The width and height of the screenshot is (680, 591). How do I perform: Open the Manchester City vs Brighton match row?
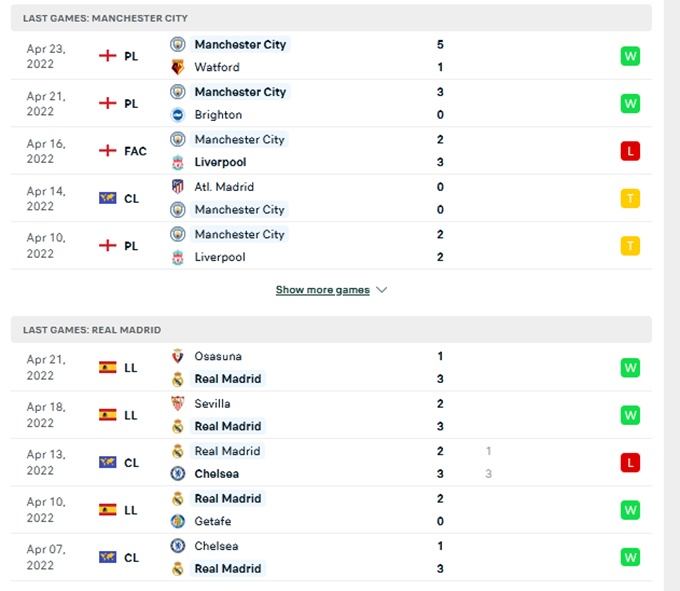point(330,103)
